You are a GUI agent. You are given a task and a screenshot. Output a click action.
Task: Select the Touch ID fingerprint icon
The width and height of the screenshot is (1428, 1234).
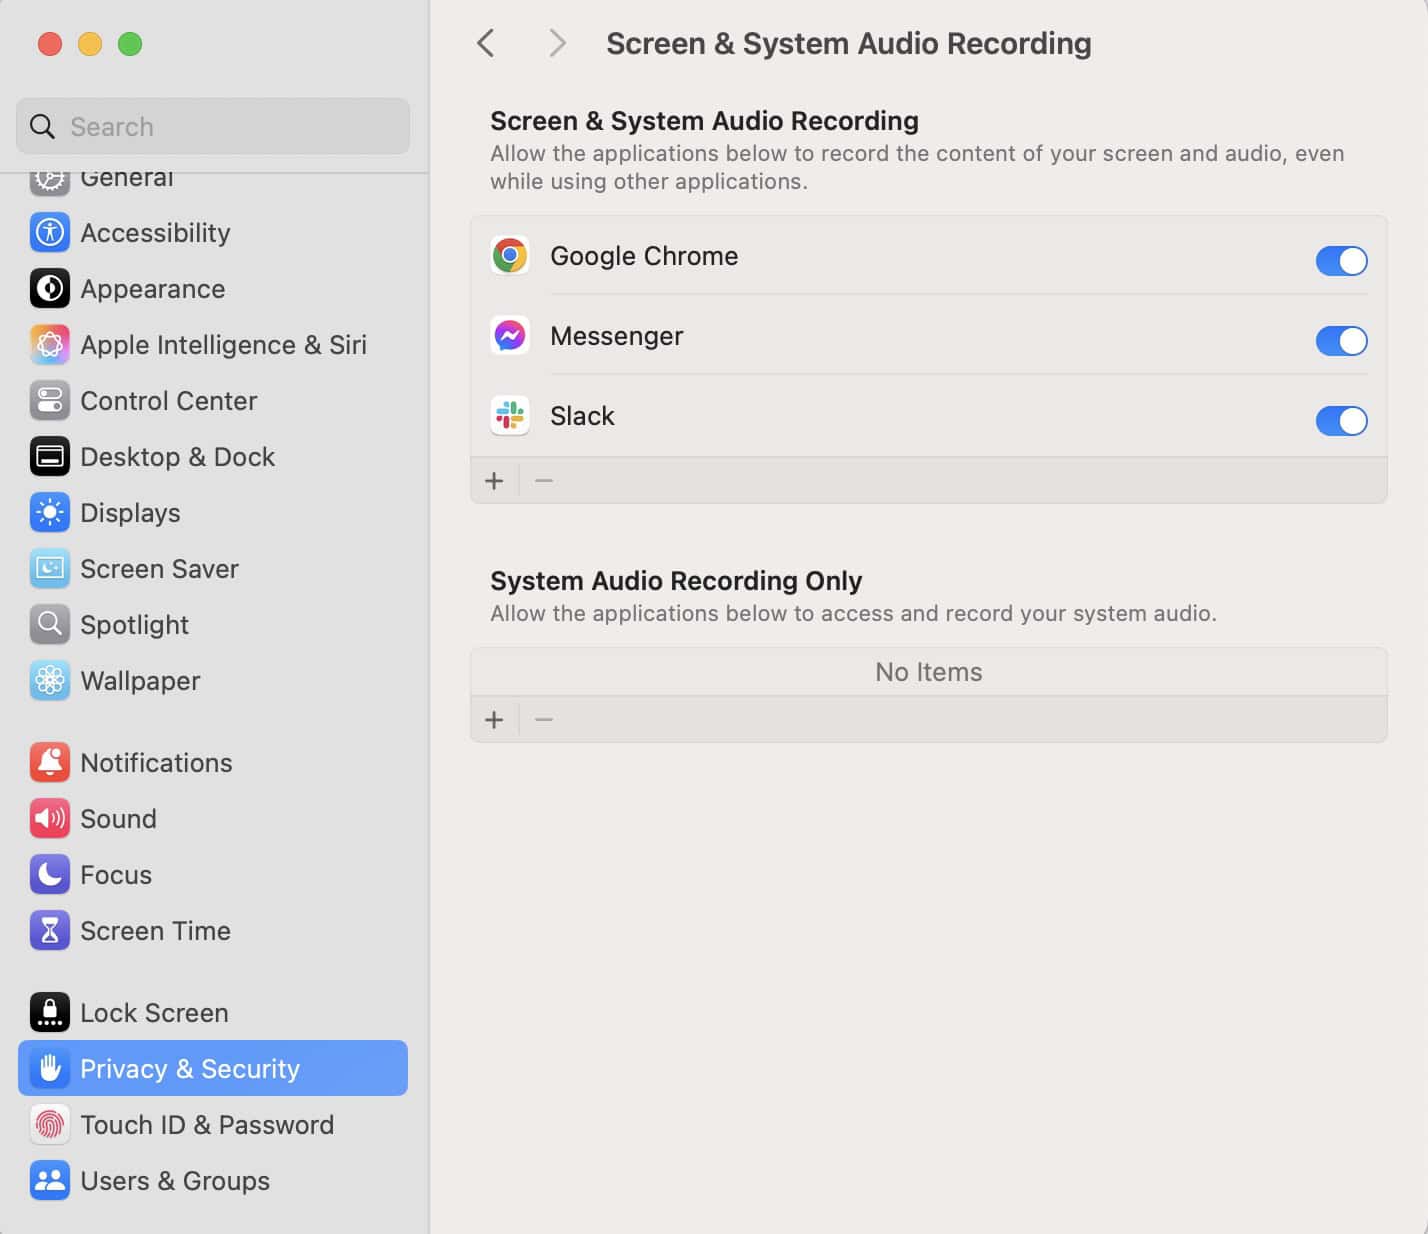50,1125
